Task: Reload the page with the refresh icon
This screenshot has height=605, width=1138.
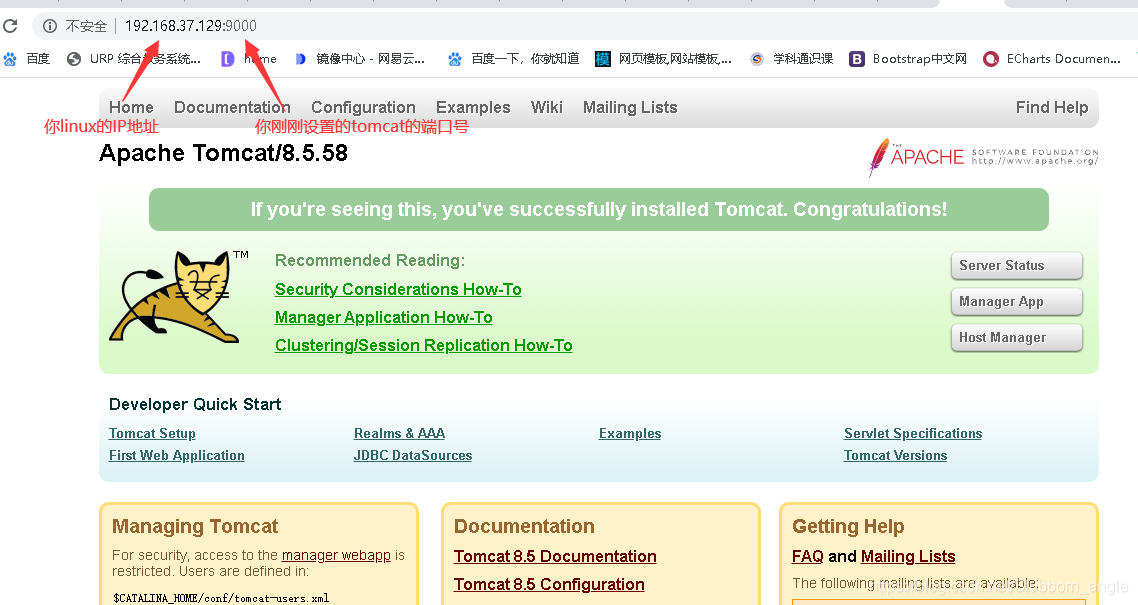Action: pyautogui.click(x=10, y=26)
